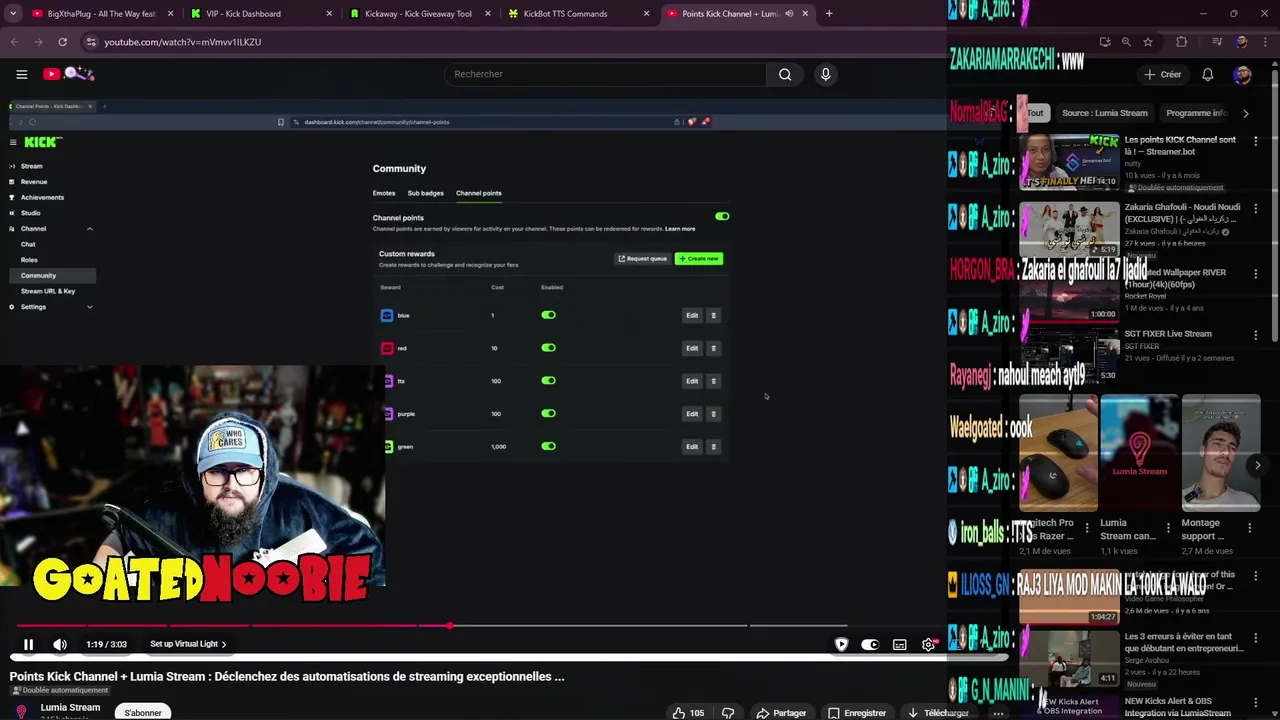Click the Enregistrer save button
The image size is (1280, 720).
pos(857,713)
